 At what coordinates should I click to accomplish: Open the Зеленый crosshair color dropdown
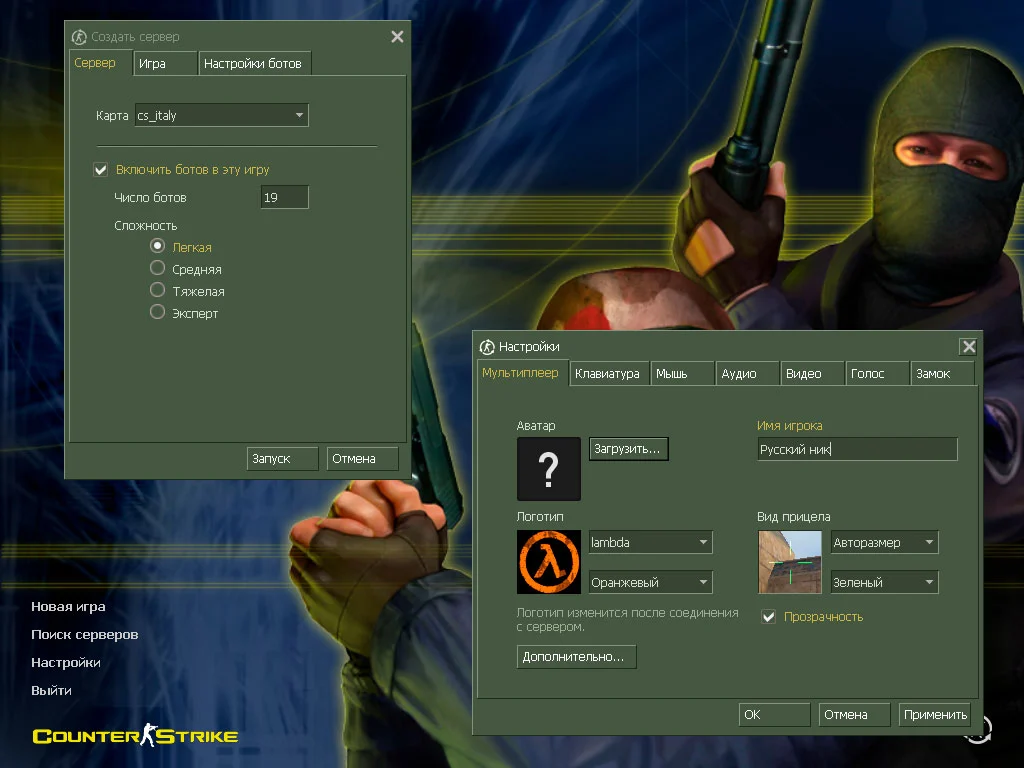[x=884, y=582]
